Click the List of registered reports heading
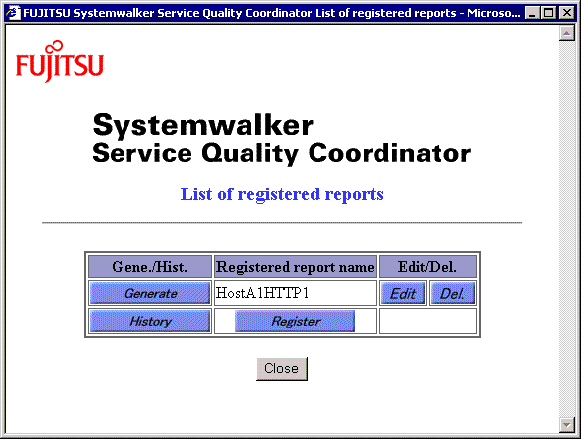The image size is (581, 439). point(282,194)
